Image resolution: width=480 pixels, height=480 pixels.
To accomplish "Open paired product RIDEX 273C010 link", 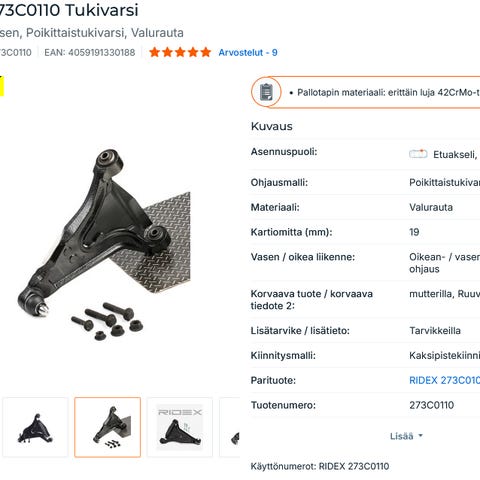I will point(444,380).
